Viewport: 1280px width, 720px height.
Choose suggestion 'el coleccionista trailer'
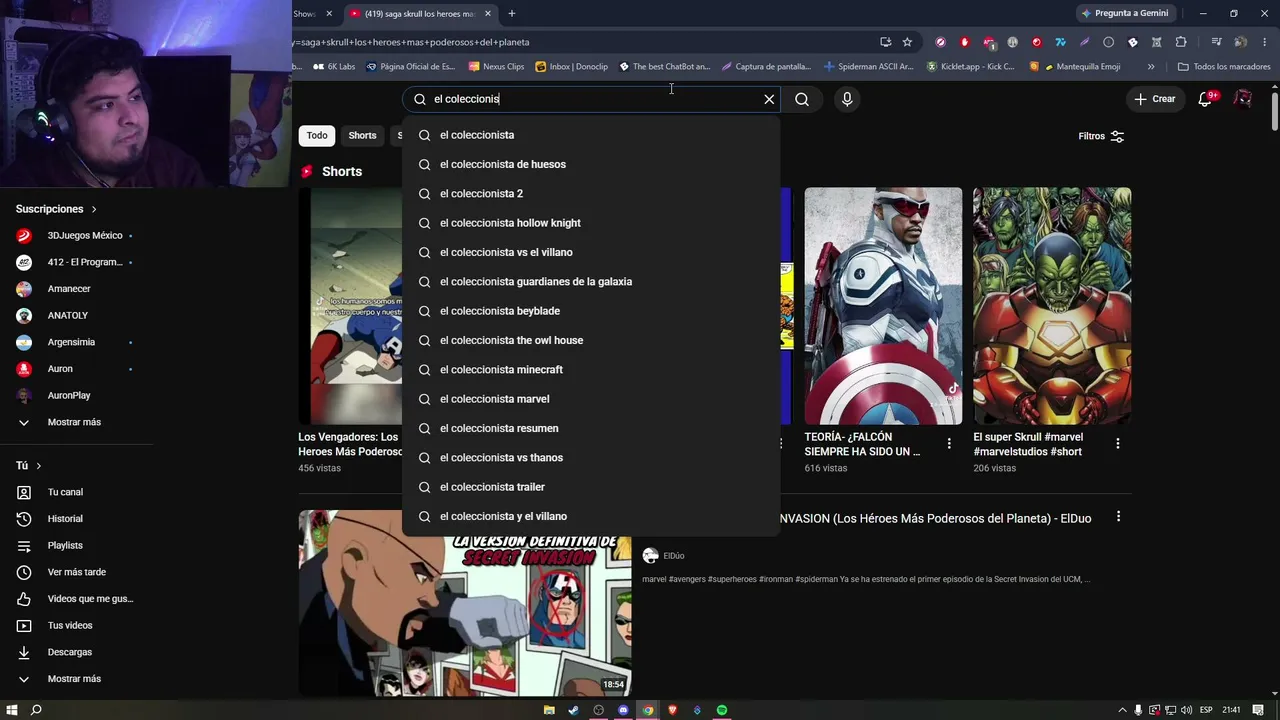coord(591,487)
